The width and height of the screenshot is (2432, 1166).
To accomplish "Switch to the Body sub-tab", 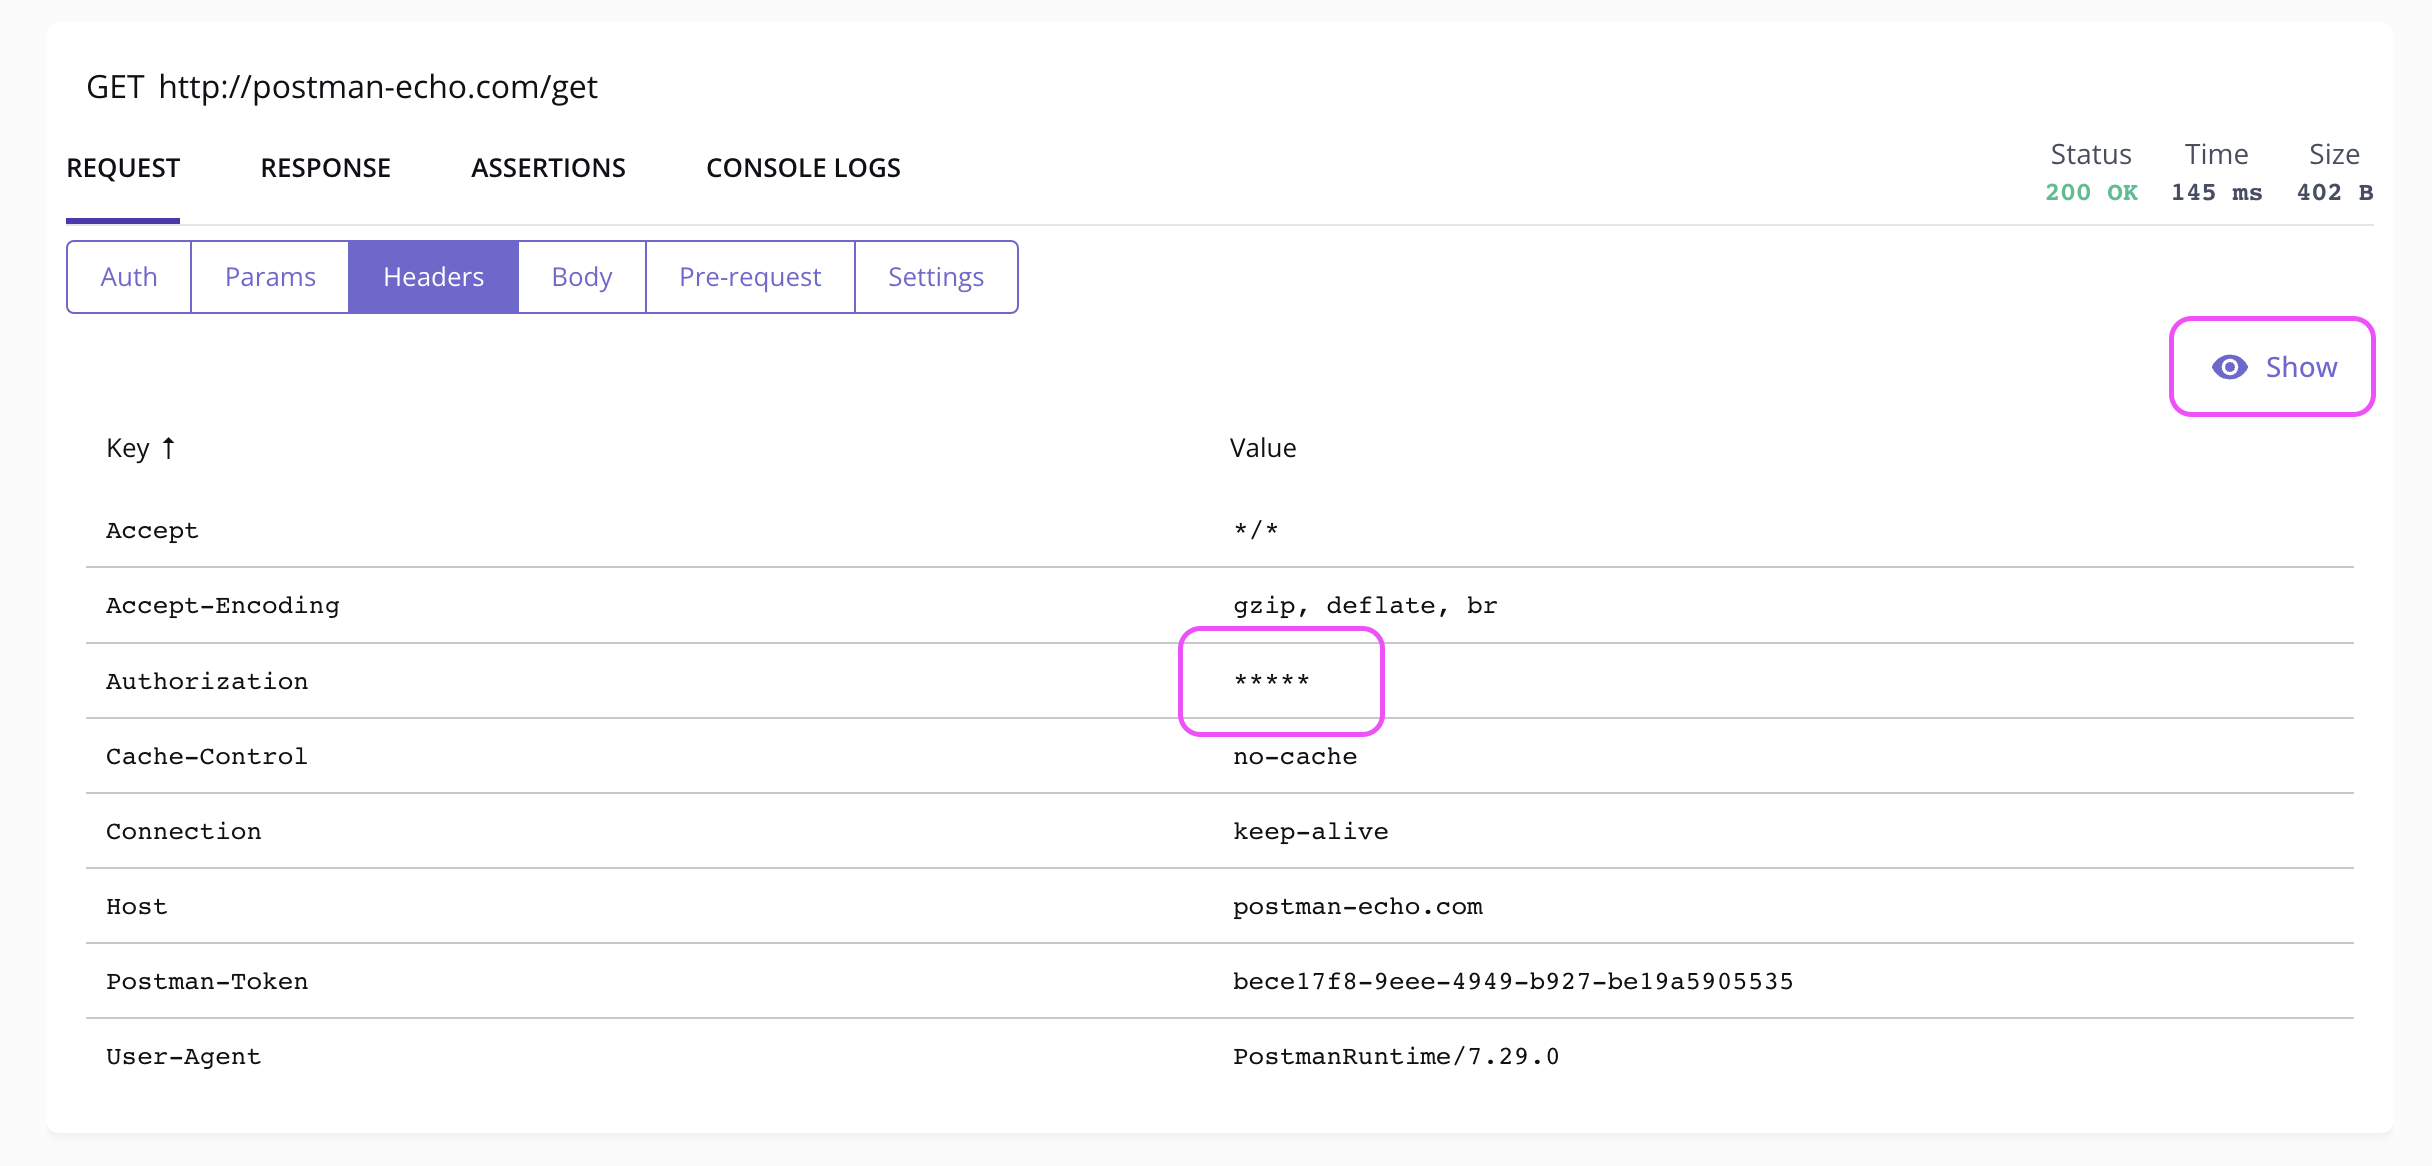I will coord(582,277).
